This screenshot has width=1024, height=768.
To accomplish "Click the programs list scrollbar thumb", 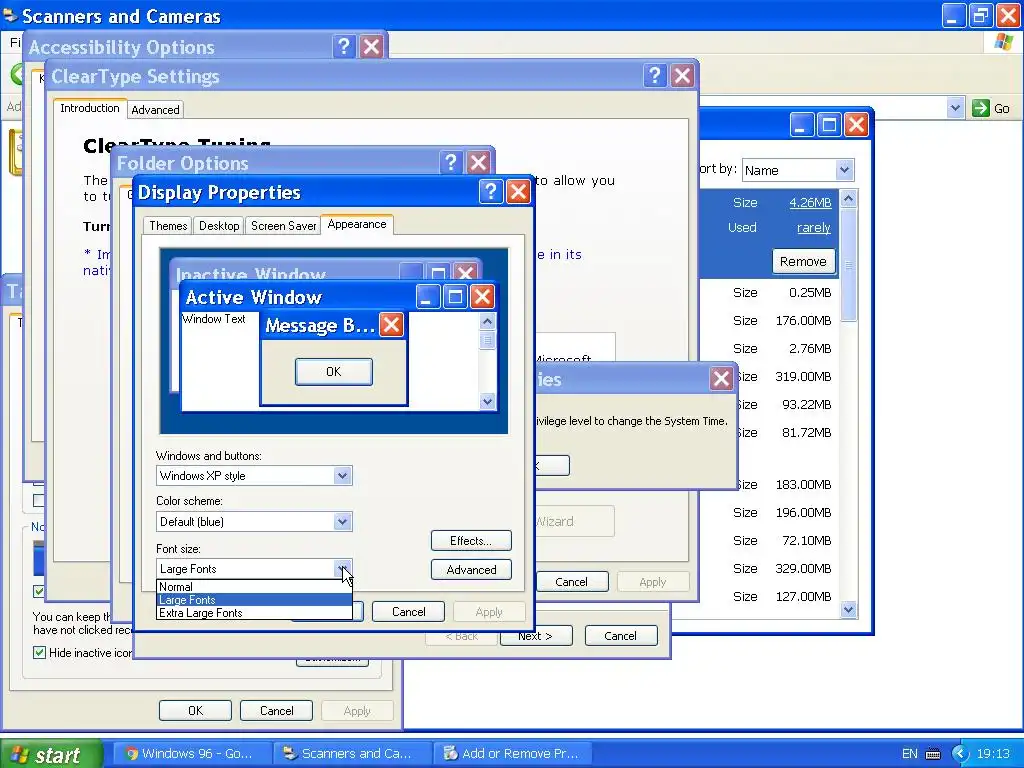I will (848, 264).
